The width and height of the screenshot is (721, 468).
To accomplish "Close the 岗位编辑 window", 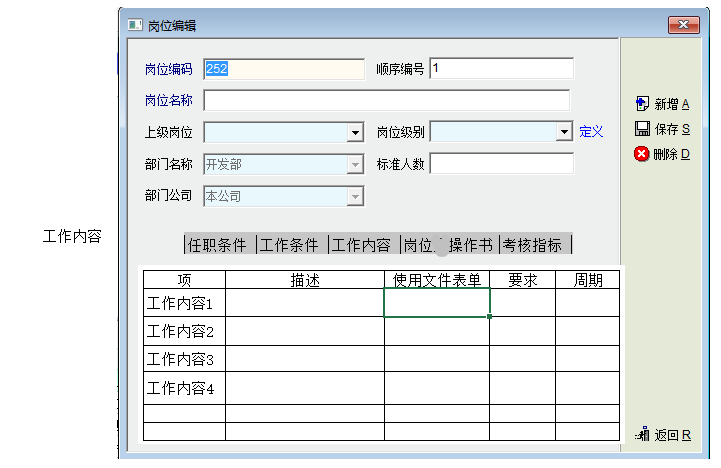I will [x=683, y=25].
